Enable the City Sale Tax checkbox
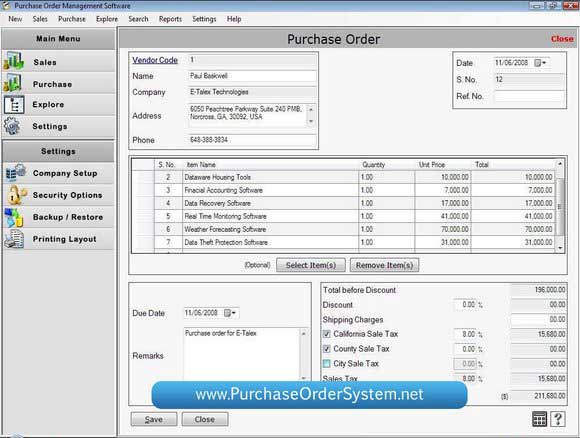 tap(327, 364)
